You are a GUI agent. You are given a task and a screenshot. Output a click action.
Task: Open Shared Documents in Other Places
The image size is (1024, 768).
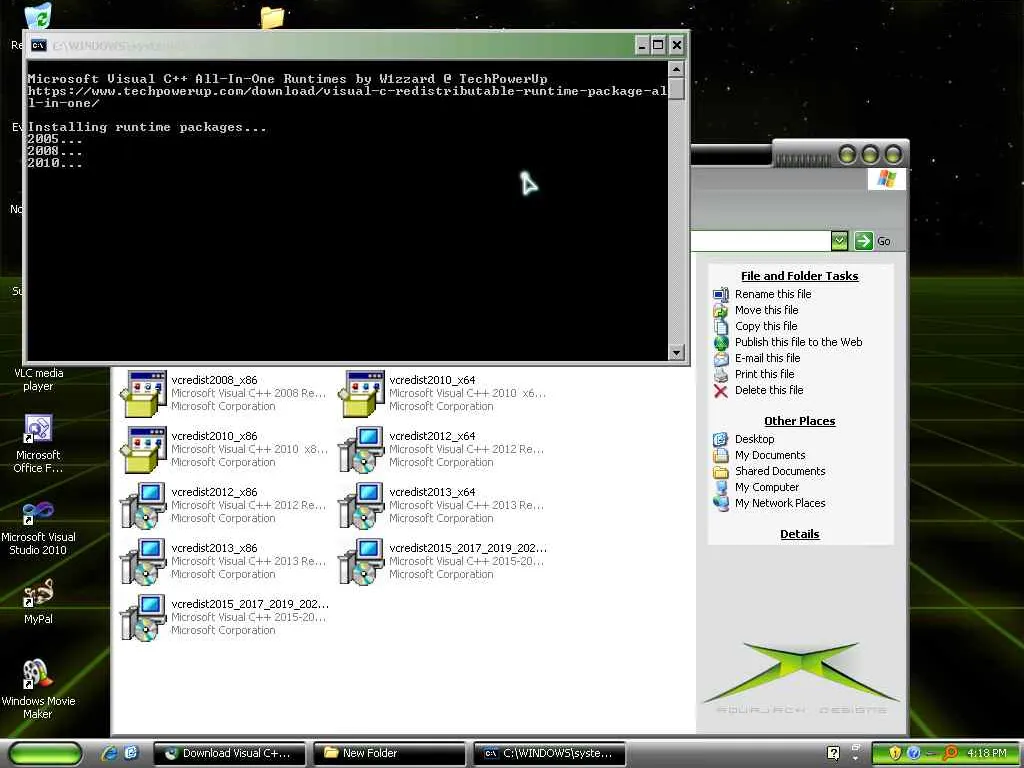pos(780,471)
